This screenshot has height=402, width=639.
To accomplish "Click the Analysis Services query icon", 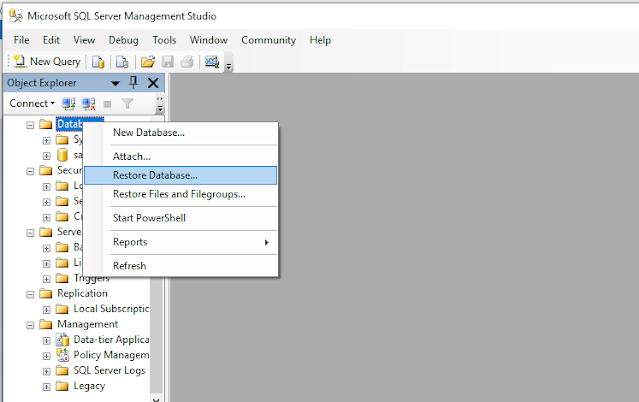I will coord(122,62).
